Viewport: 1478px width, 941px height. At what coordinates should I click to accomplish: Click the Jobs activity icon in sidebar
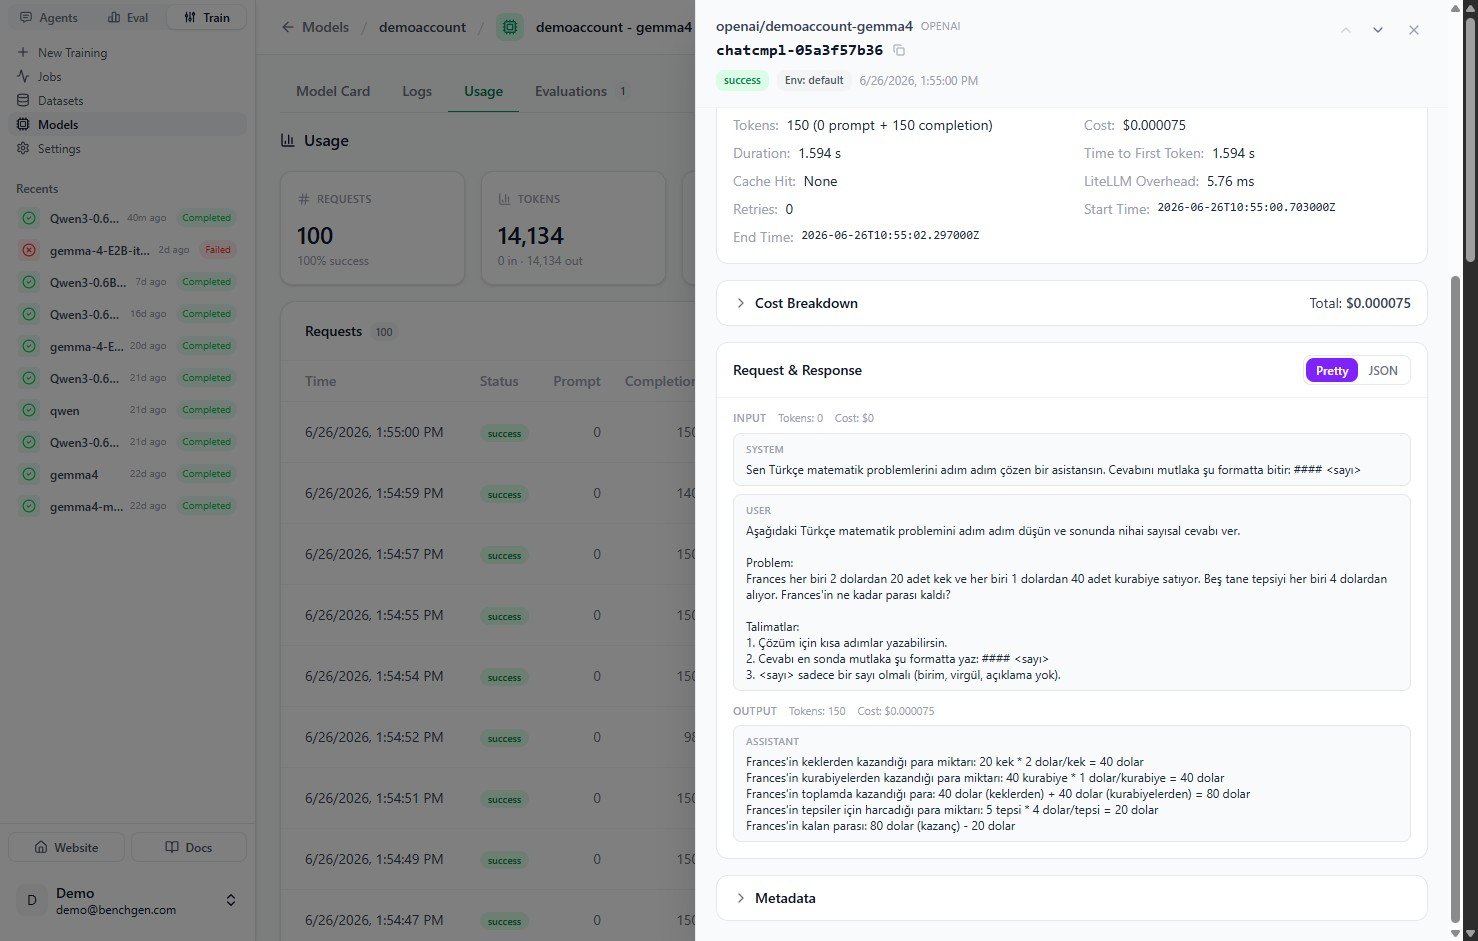pyautogui.click(x=23, y=76)
